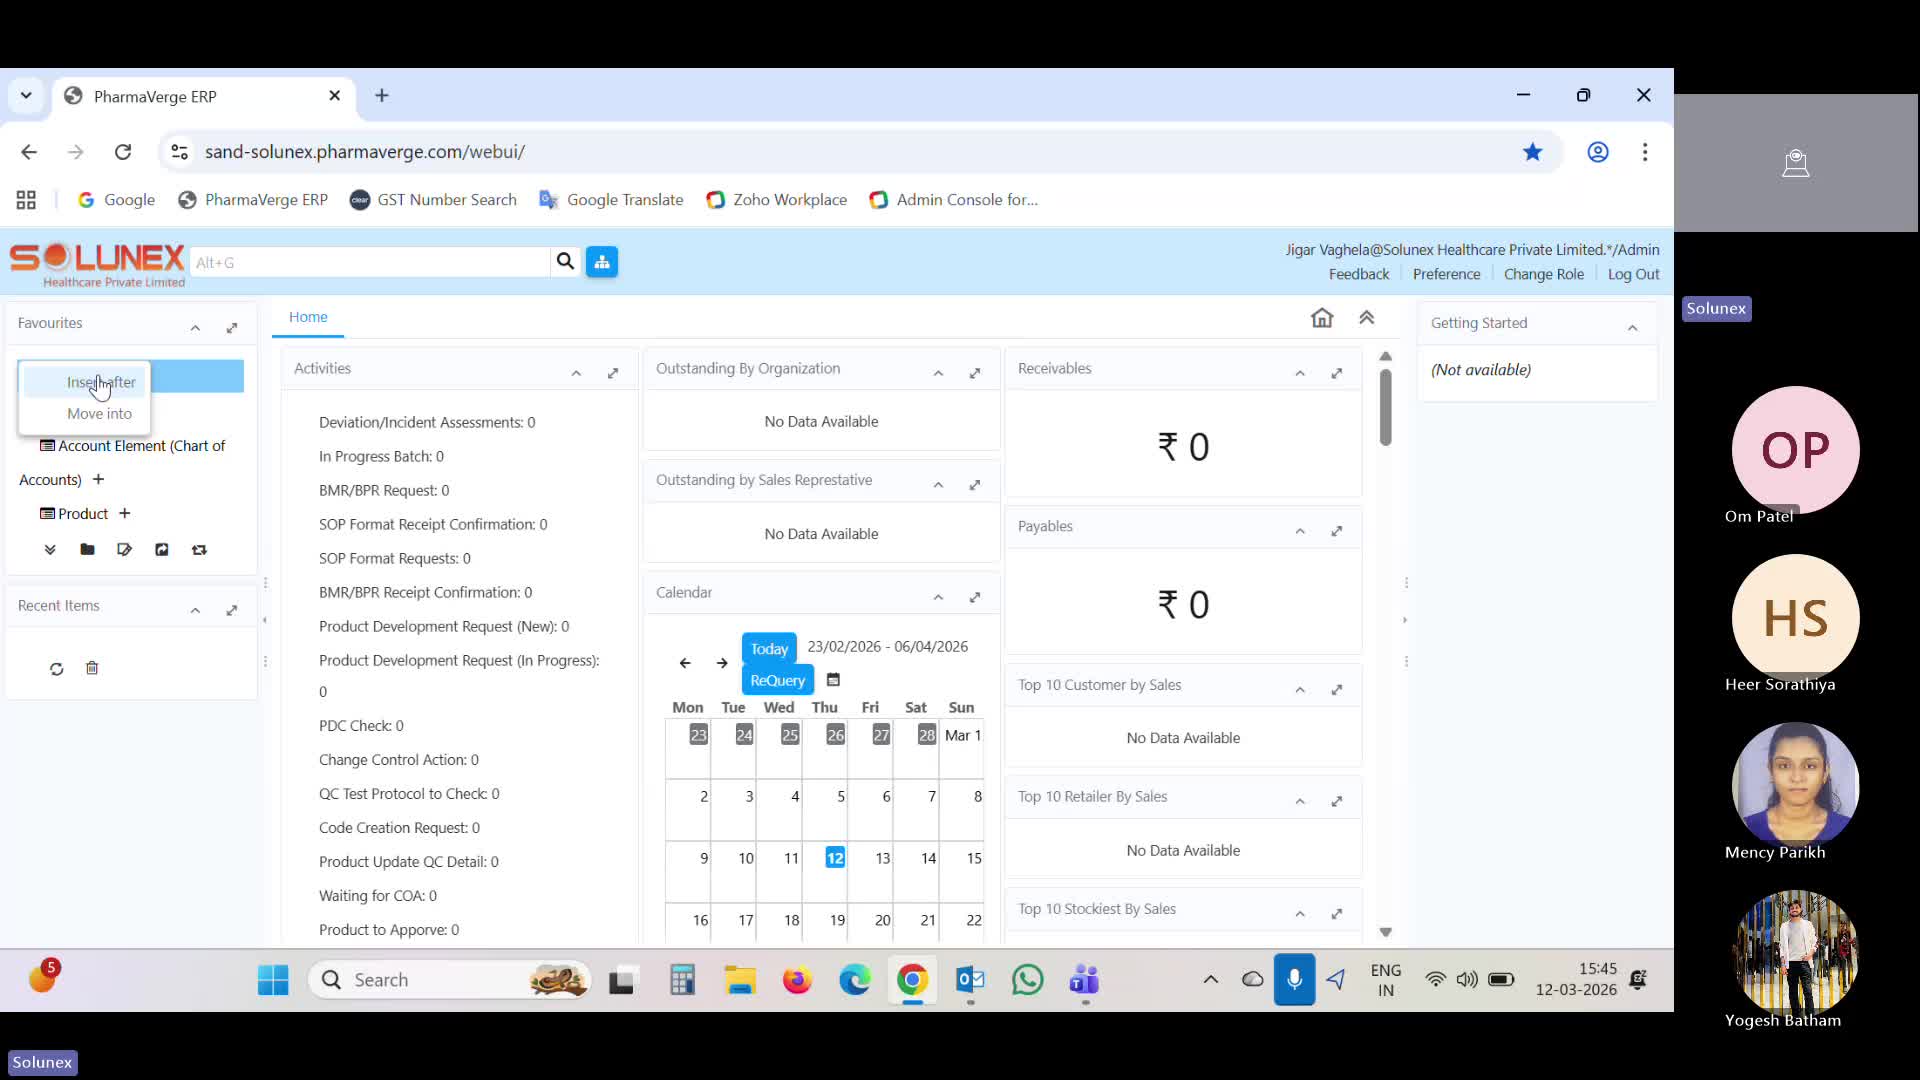1920x1080 pixels.
Task: Open the calendar picker icon next to ReQuery
Action: coord(833,679)
